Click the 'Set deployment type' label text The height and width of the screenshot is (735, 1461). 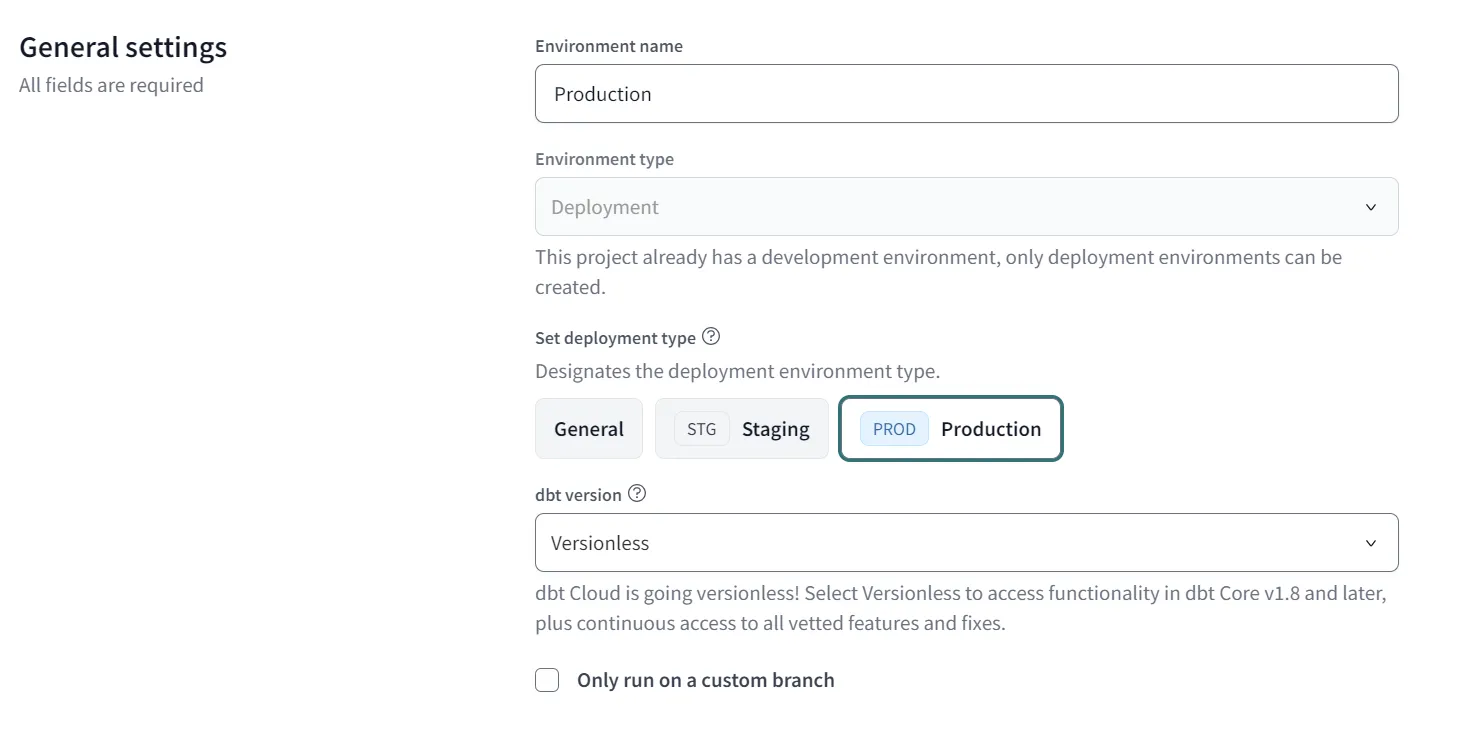(x=615, y=338)
